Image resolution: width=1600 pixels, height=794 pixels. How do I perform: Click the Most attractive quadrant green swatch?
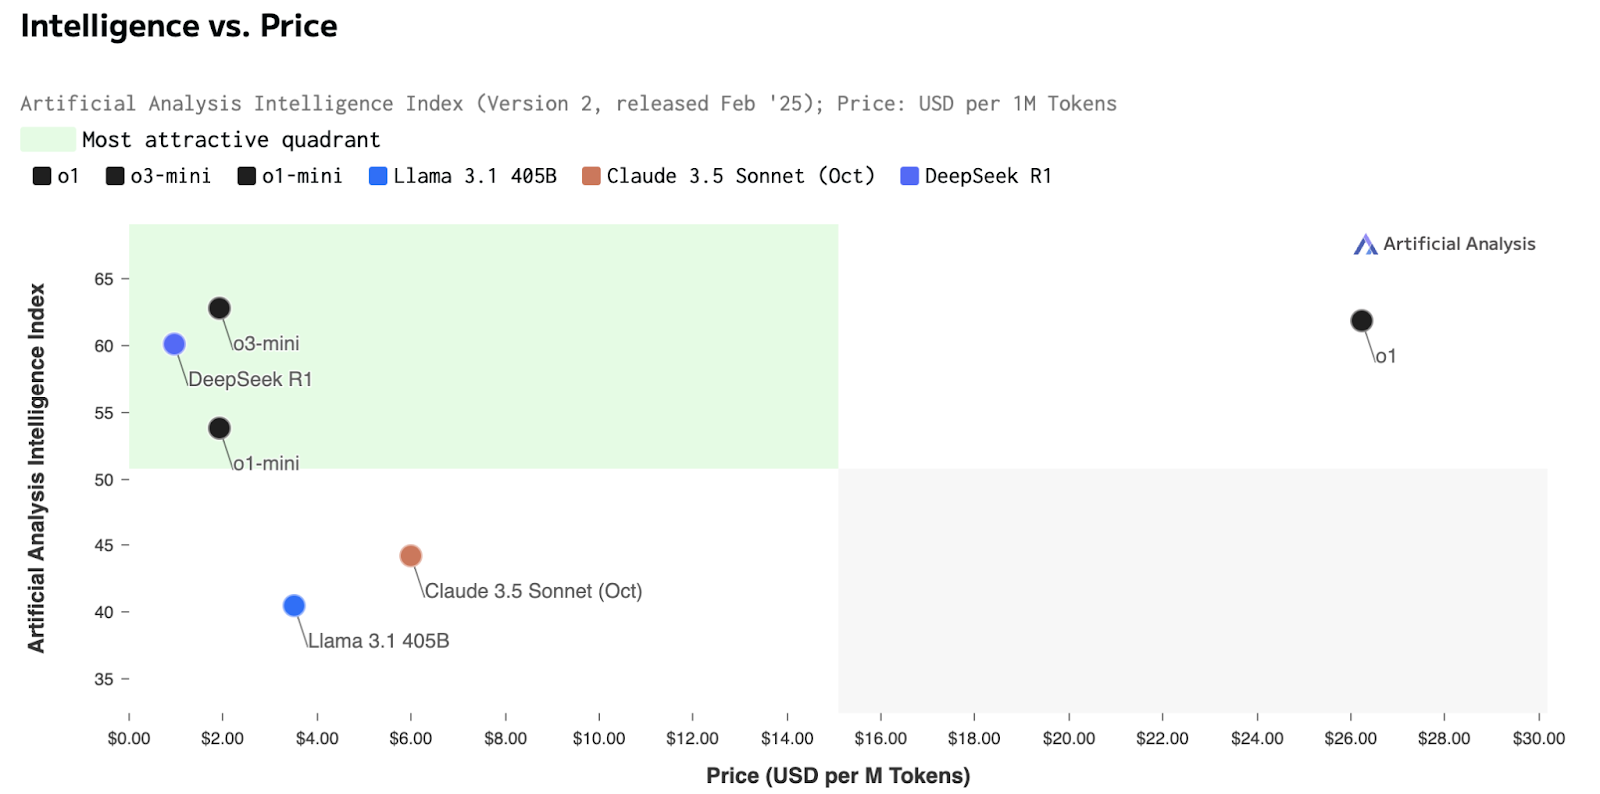pyautogui.click(x=48, y=139)
